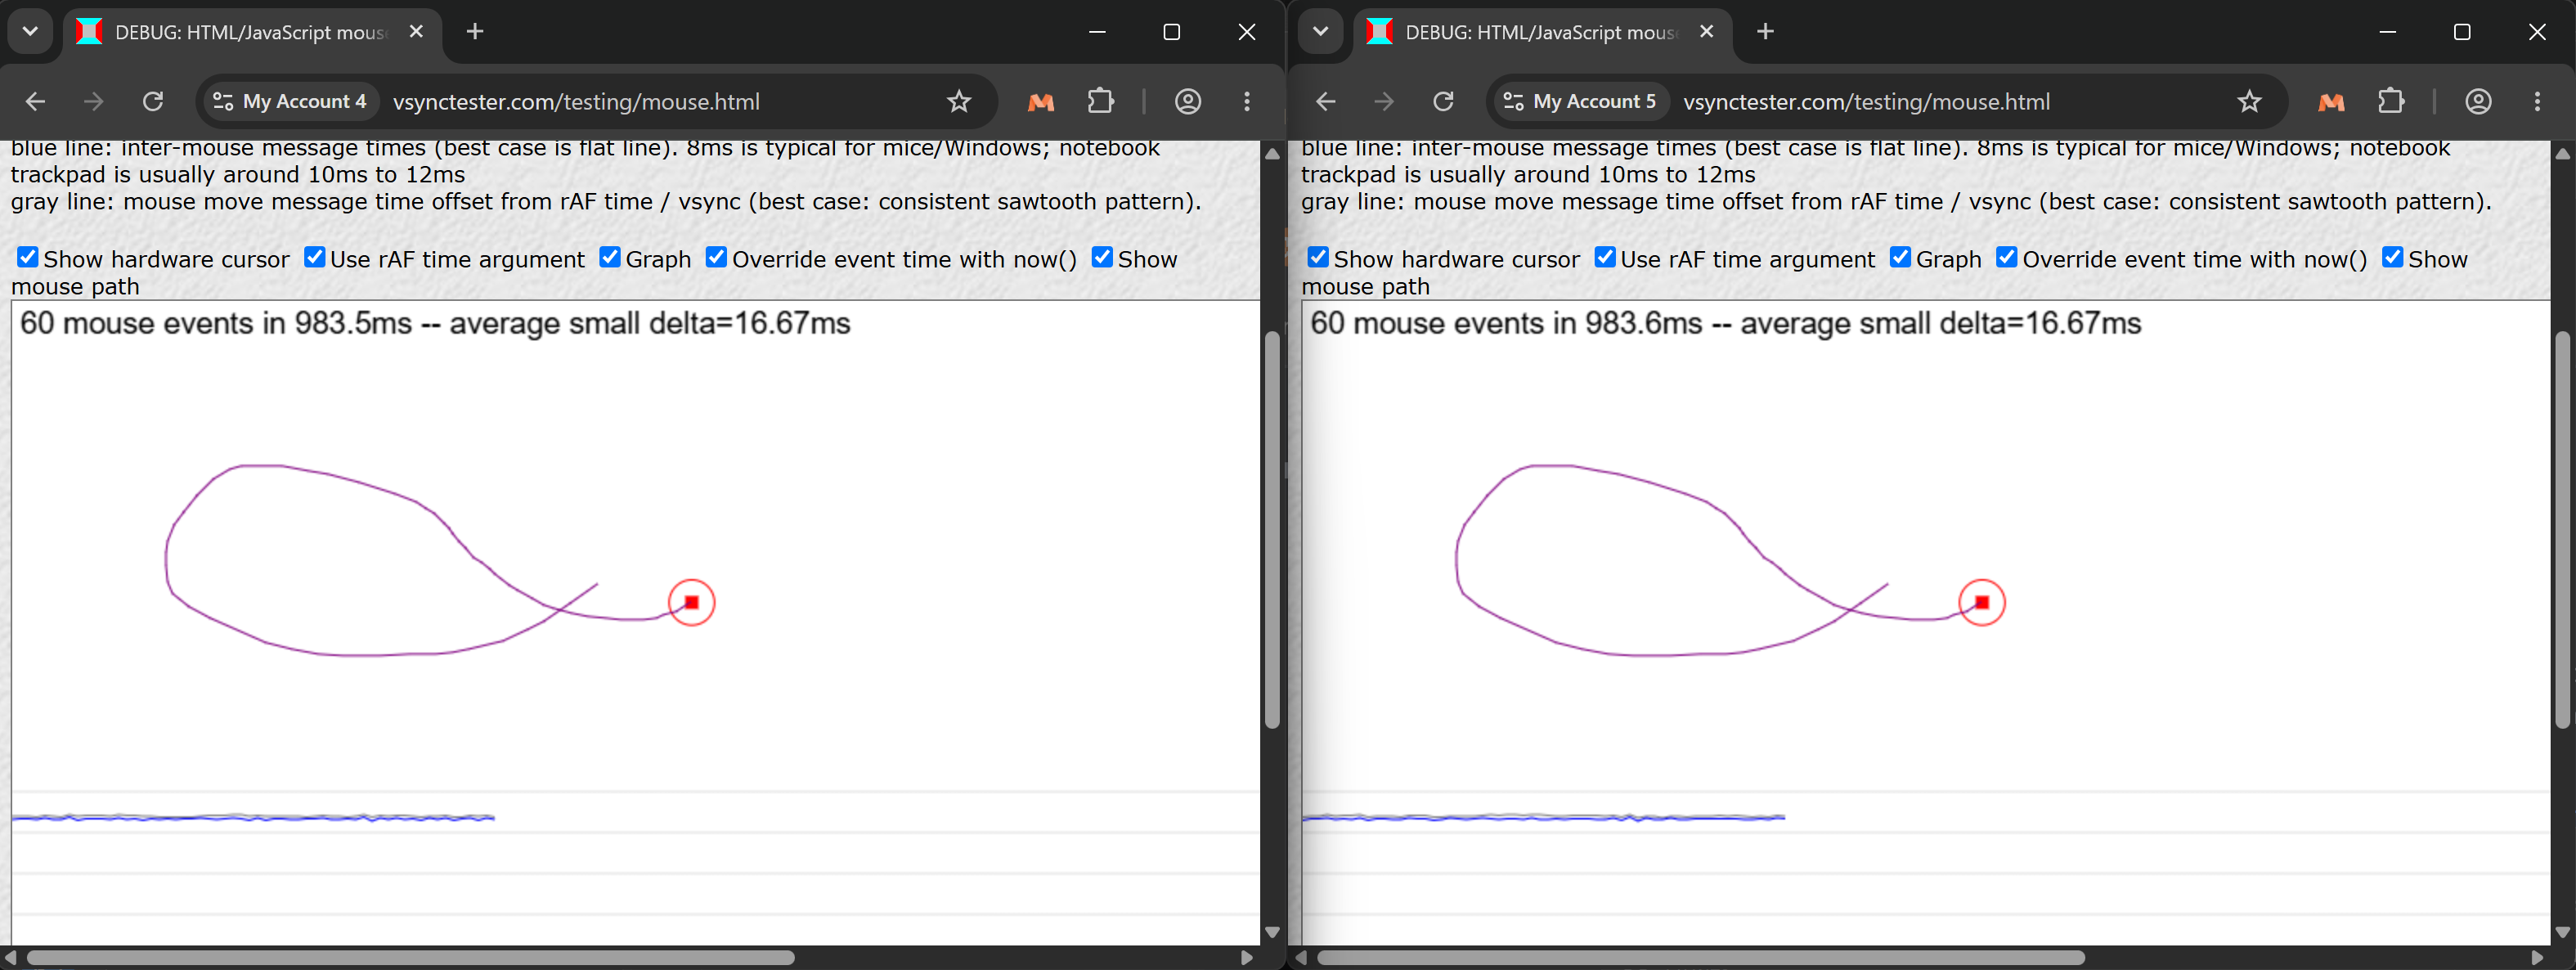Open the new tab plus button in the left window
This screenshot has width=2576, height=970.
coord(475,31)
